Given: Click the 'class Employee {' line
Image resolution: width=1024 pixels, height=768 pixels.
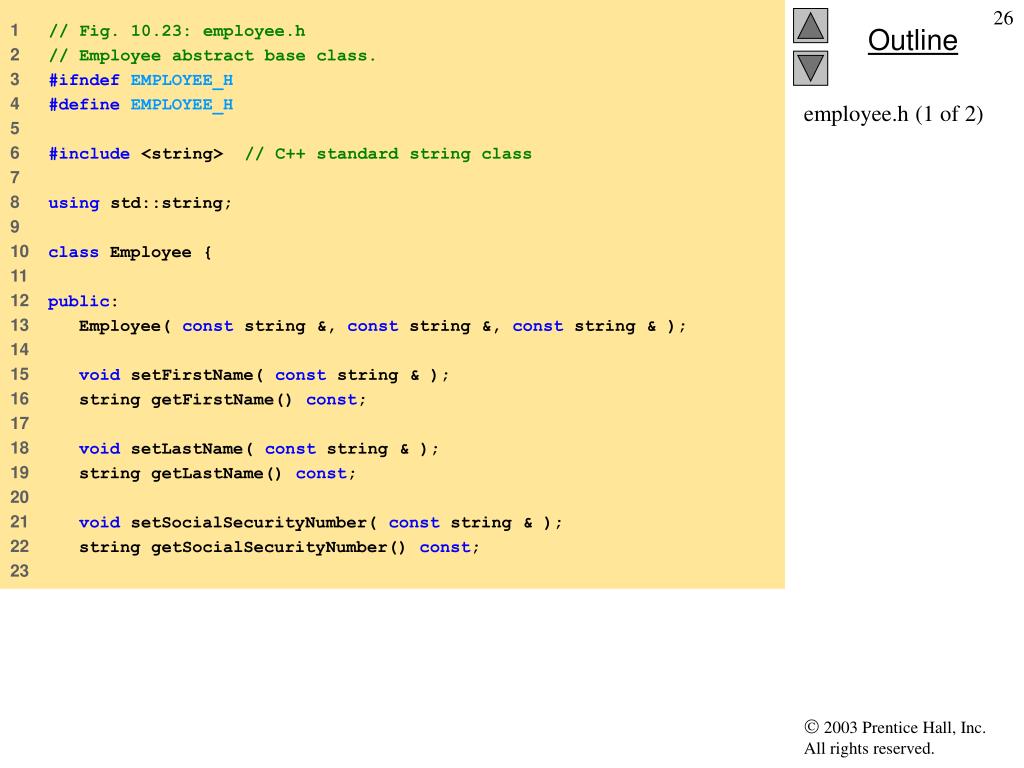Looking at the screenshot, I should point(129,252).
